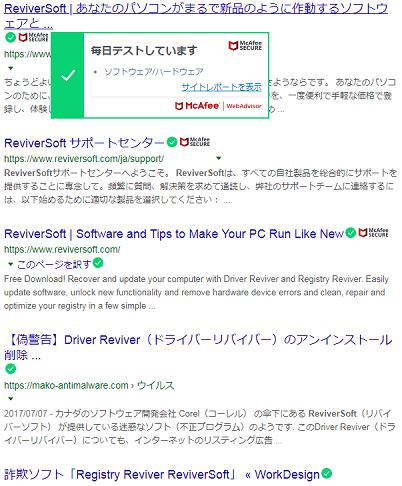Open 'Software and Tips to Make Your PC Run Like New' link

pos(174,234)
